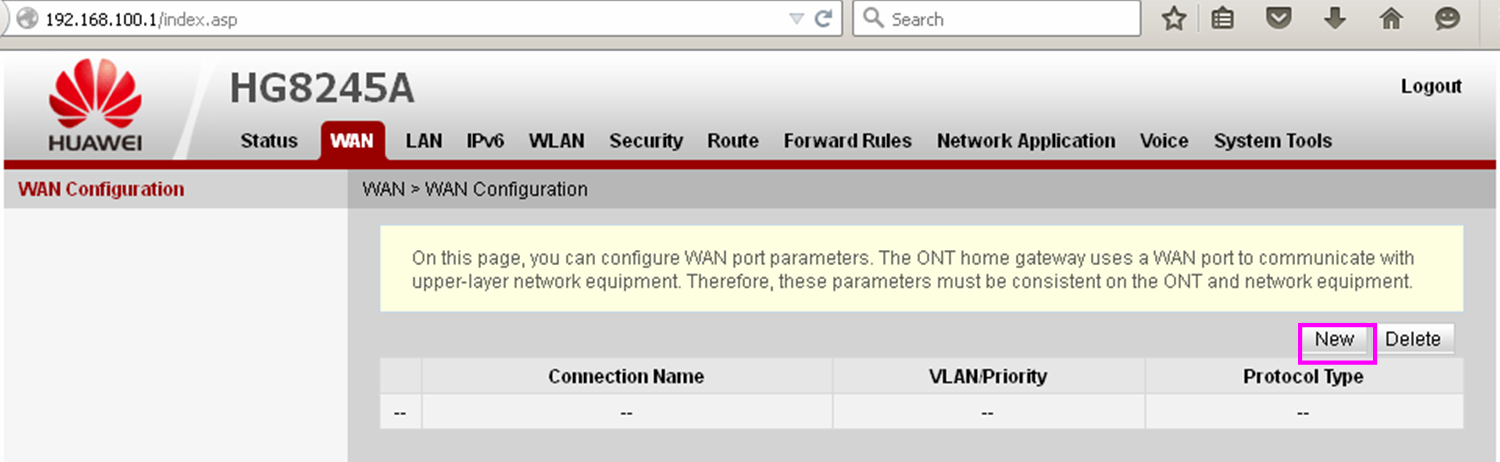
Task: Open the Security tab
Action: click(646, 141)
